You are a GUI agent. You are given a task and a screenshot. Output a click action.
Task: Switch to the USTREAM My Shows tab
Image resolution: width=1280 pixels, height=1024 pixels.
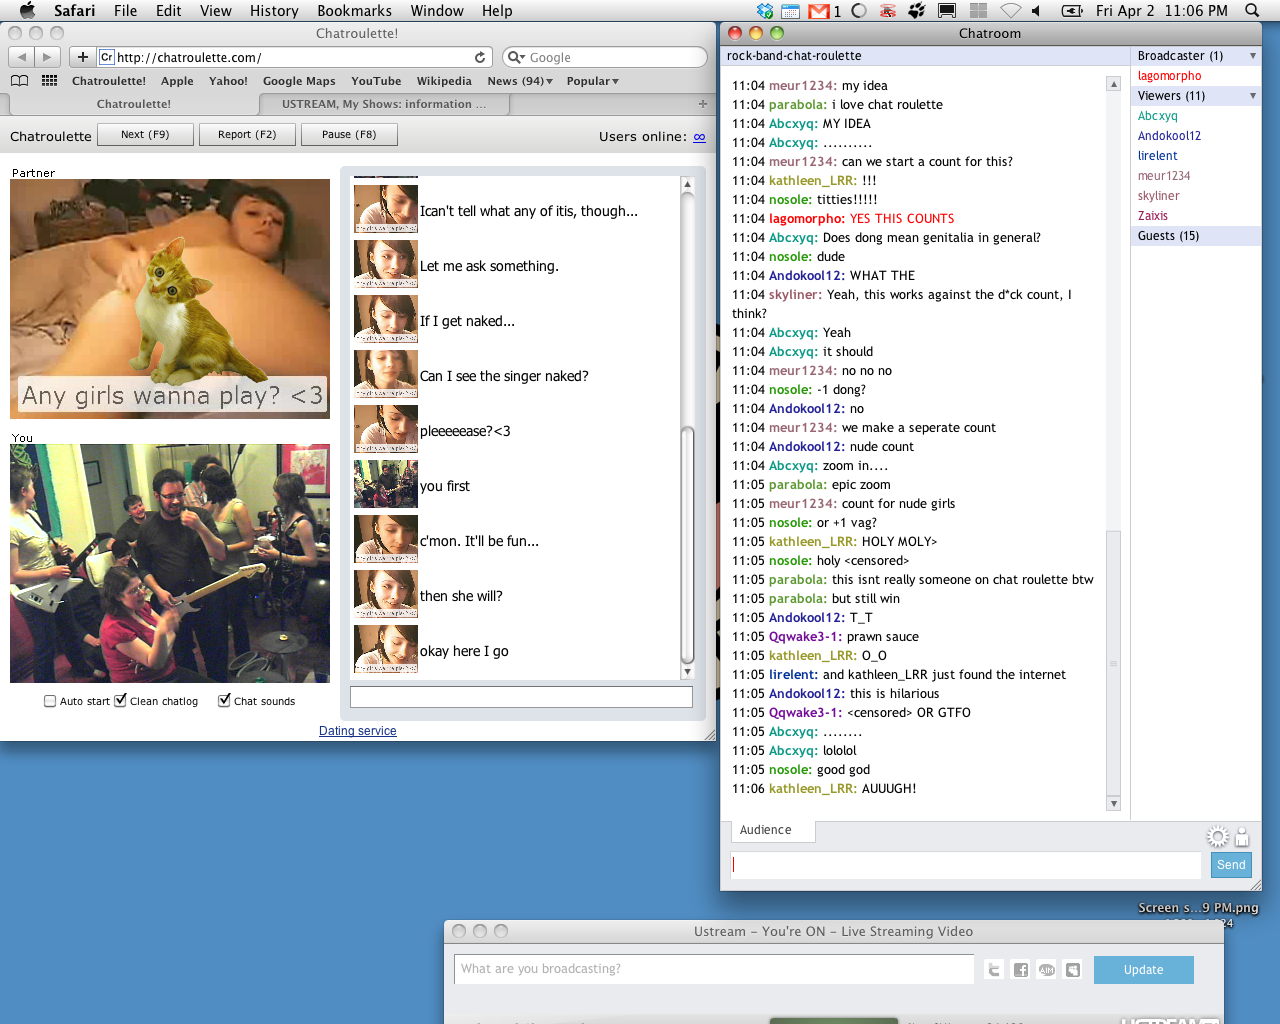[x=384, y=104]
